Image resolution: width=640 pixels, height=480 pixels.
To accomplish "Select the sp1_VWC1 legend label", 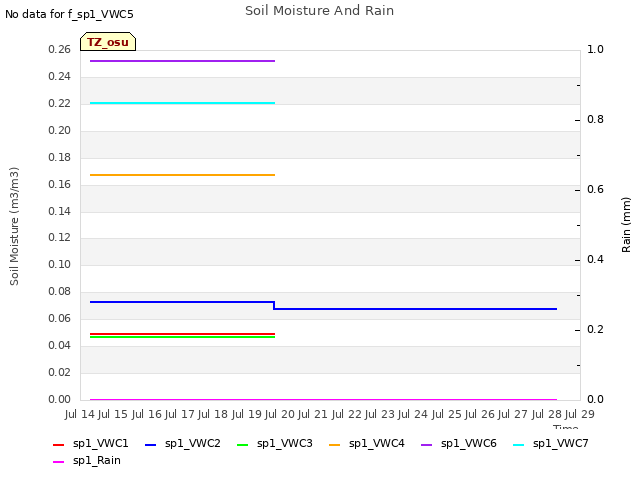I will tap(100, 443).
